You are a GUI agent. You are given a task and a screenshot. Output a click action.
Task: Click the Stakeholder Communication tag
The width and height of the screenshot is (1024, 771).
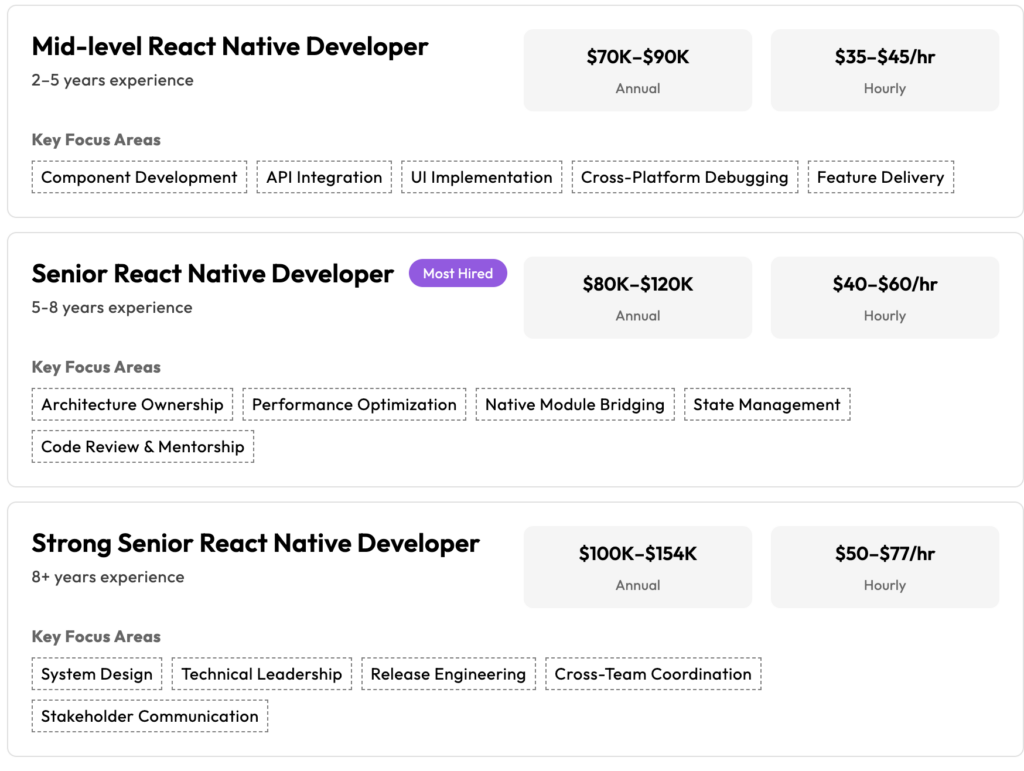(150, 716)
